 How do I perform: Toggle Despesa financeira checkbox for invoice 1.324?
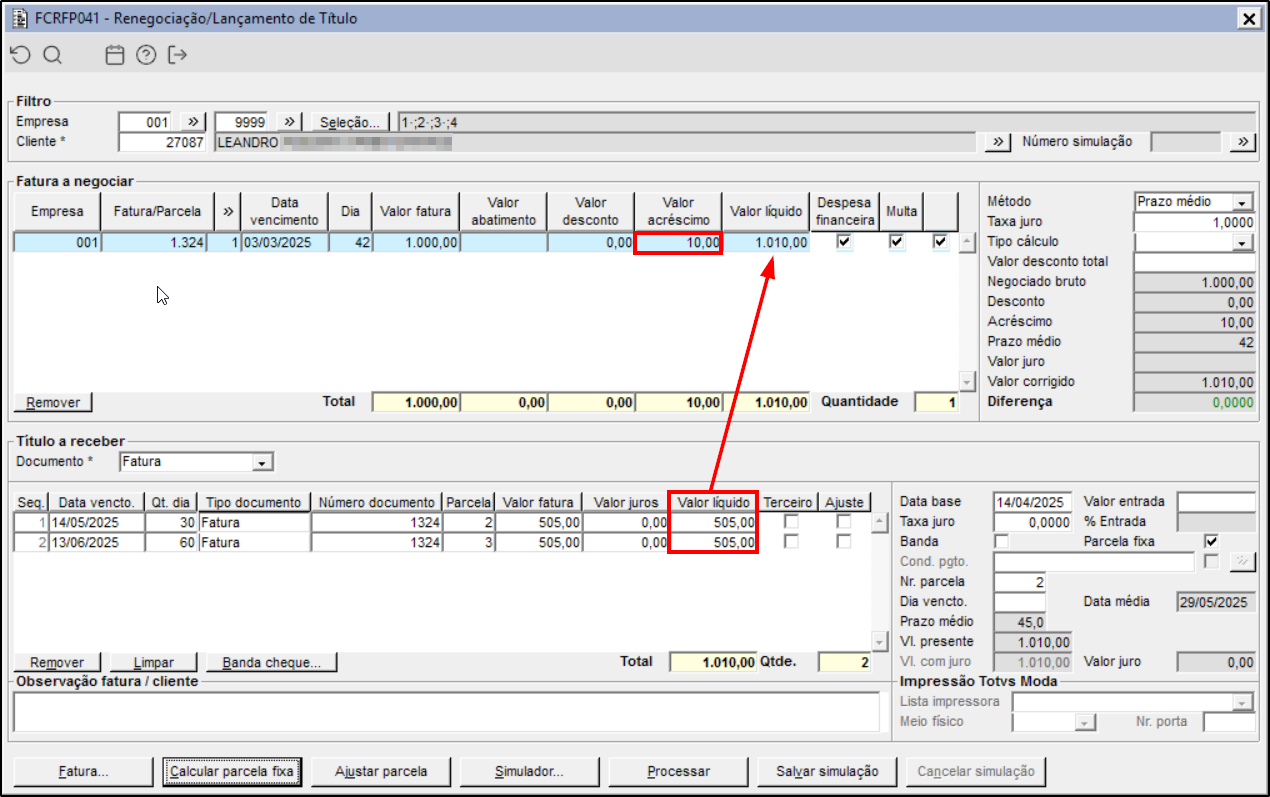[845, 242]
